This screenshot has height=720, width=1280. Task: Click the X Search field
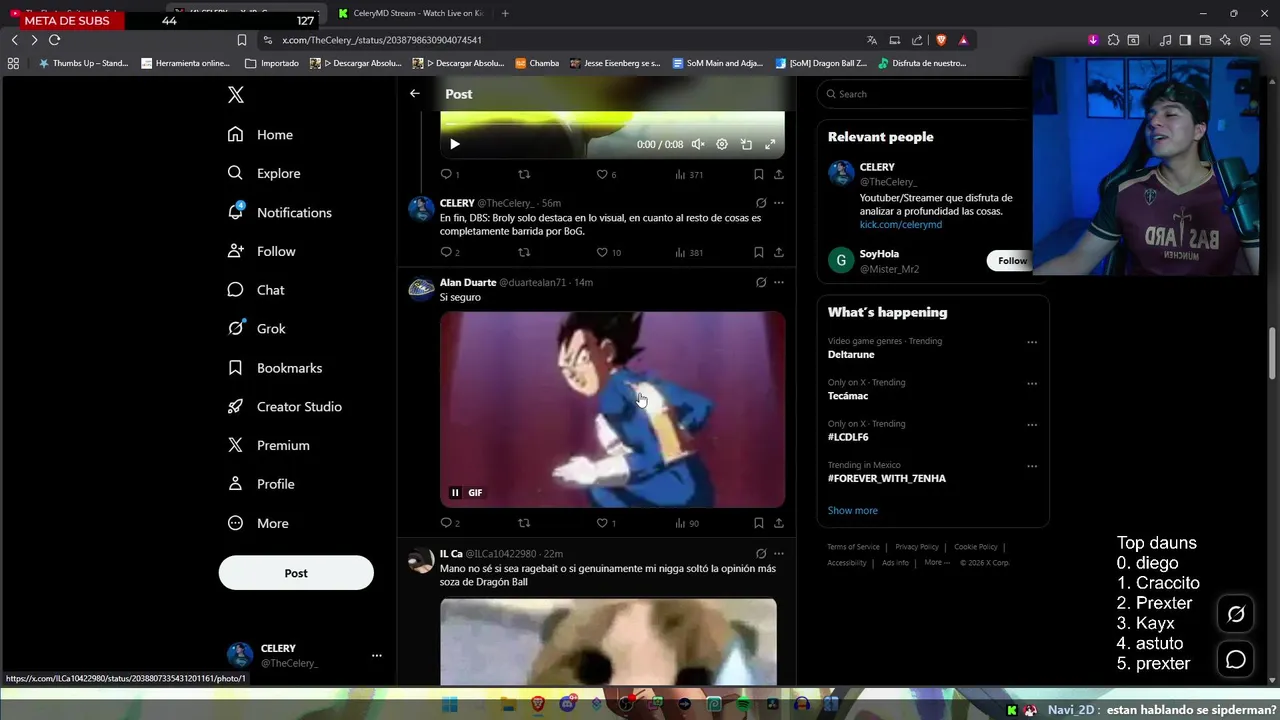click(x=925, y=94)
